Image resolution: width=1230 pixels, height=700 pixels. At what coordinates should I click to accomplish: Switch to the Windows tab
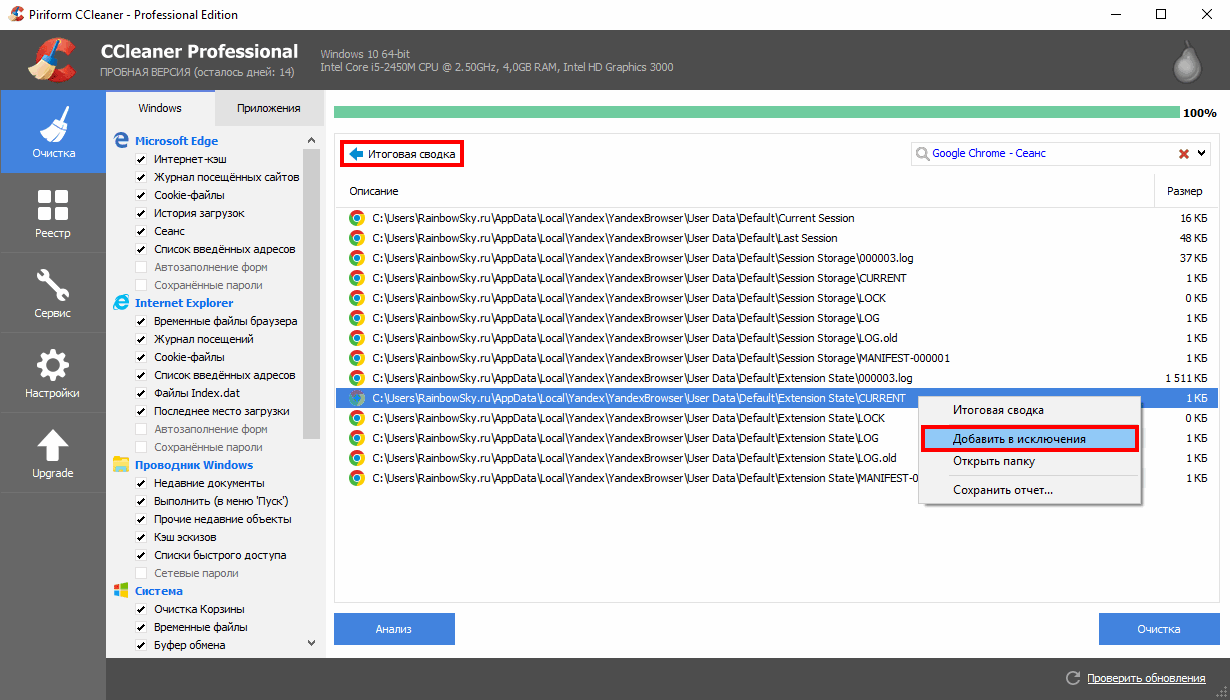click(x=160, y=108)
